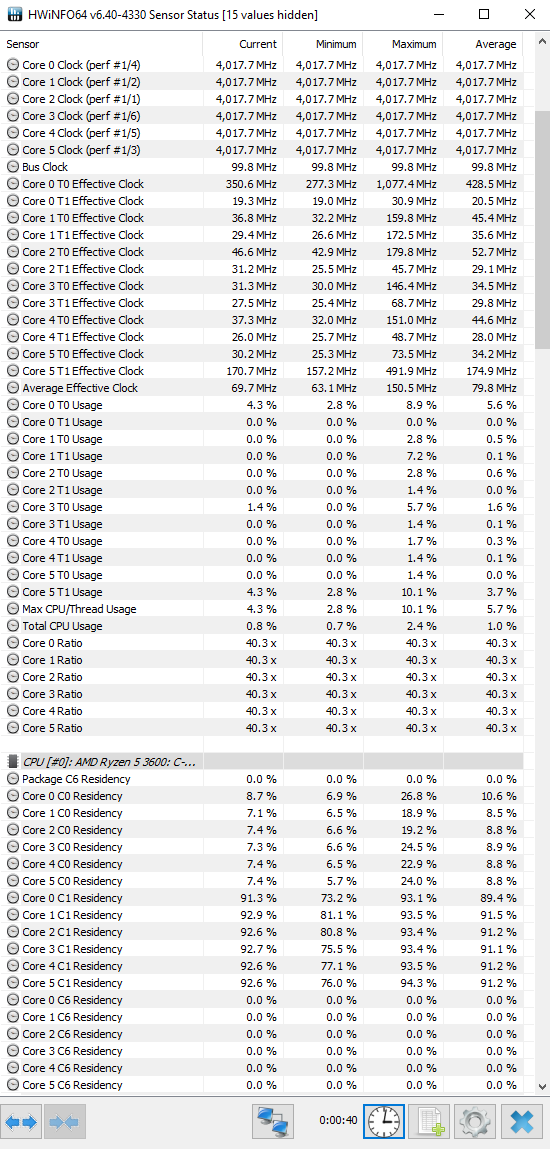Reset the clock timer icon
550x1149 pixels.
384,1120
